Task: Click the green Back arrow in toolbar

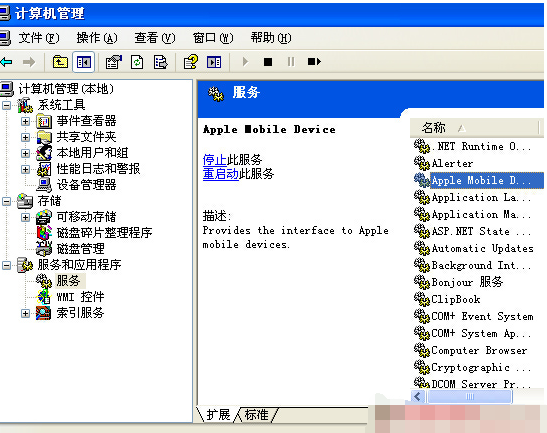Action: 6,62
